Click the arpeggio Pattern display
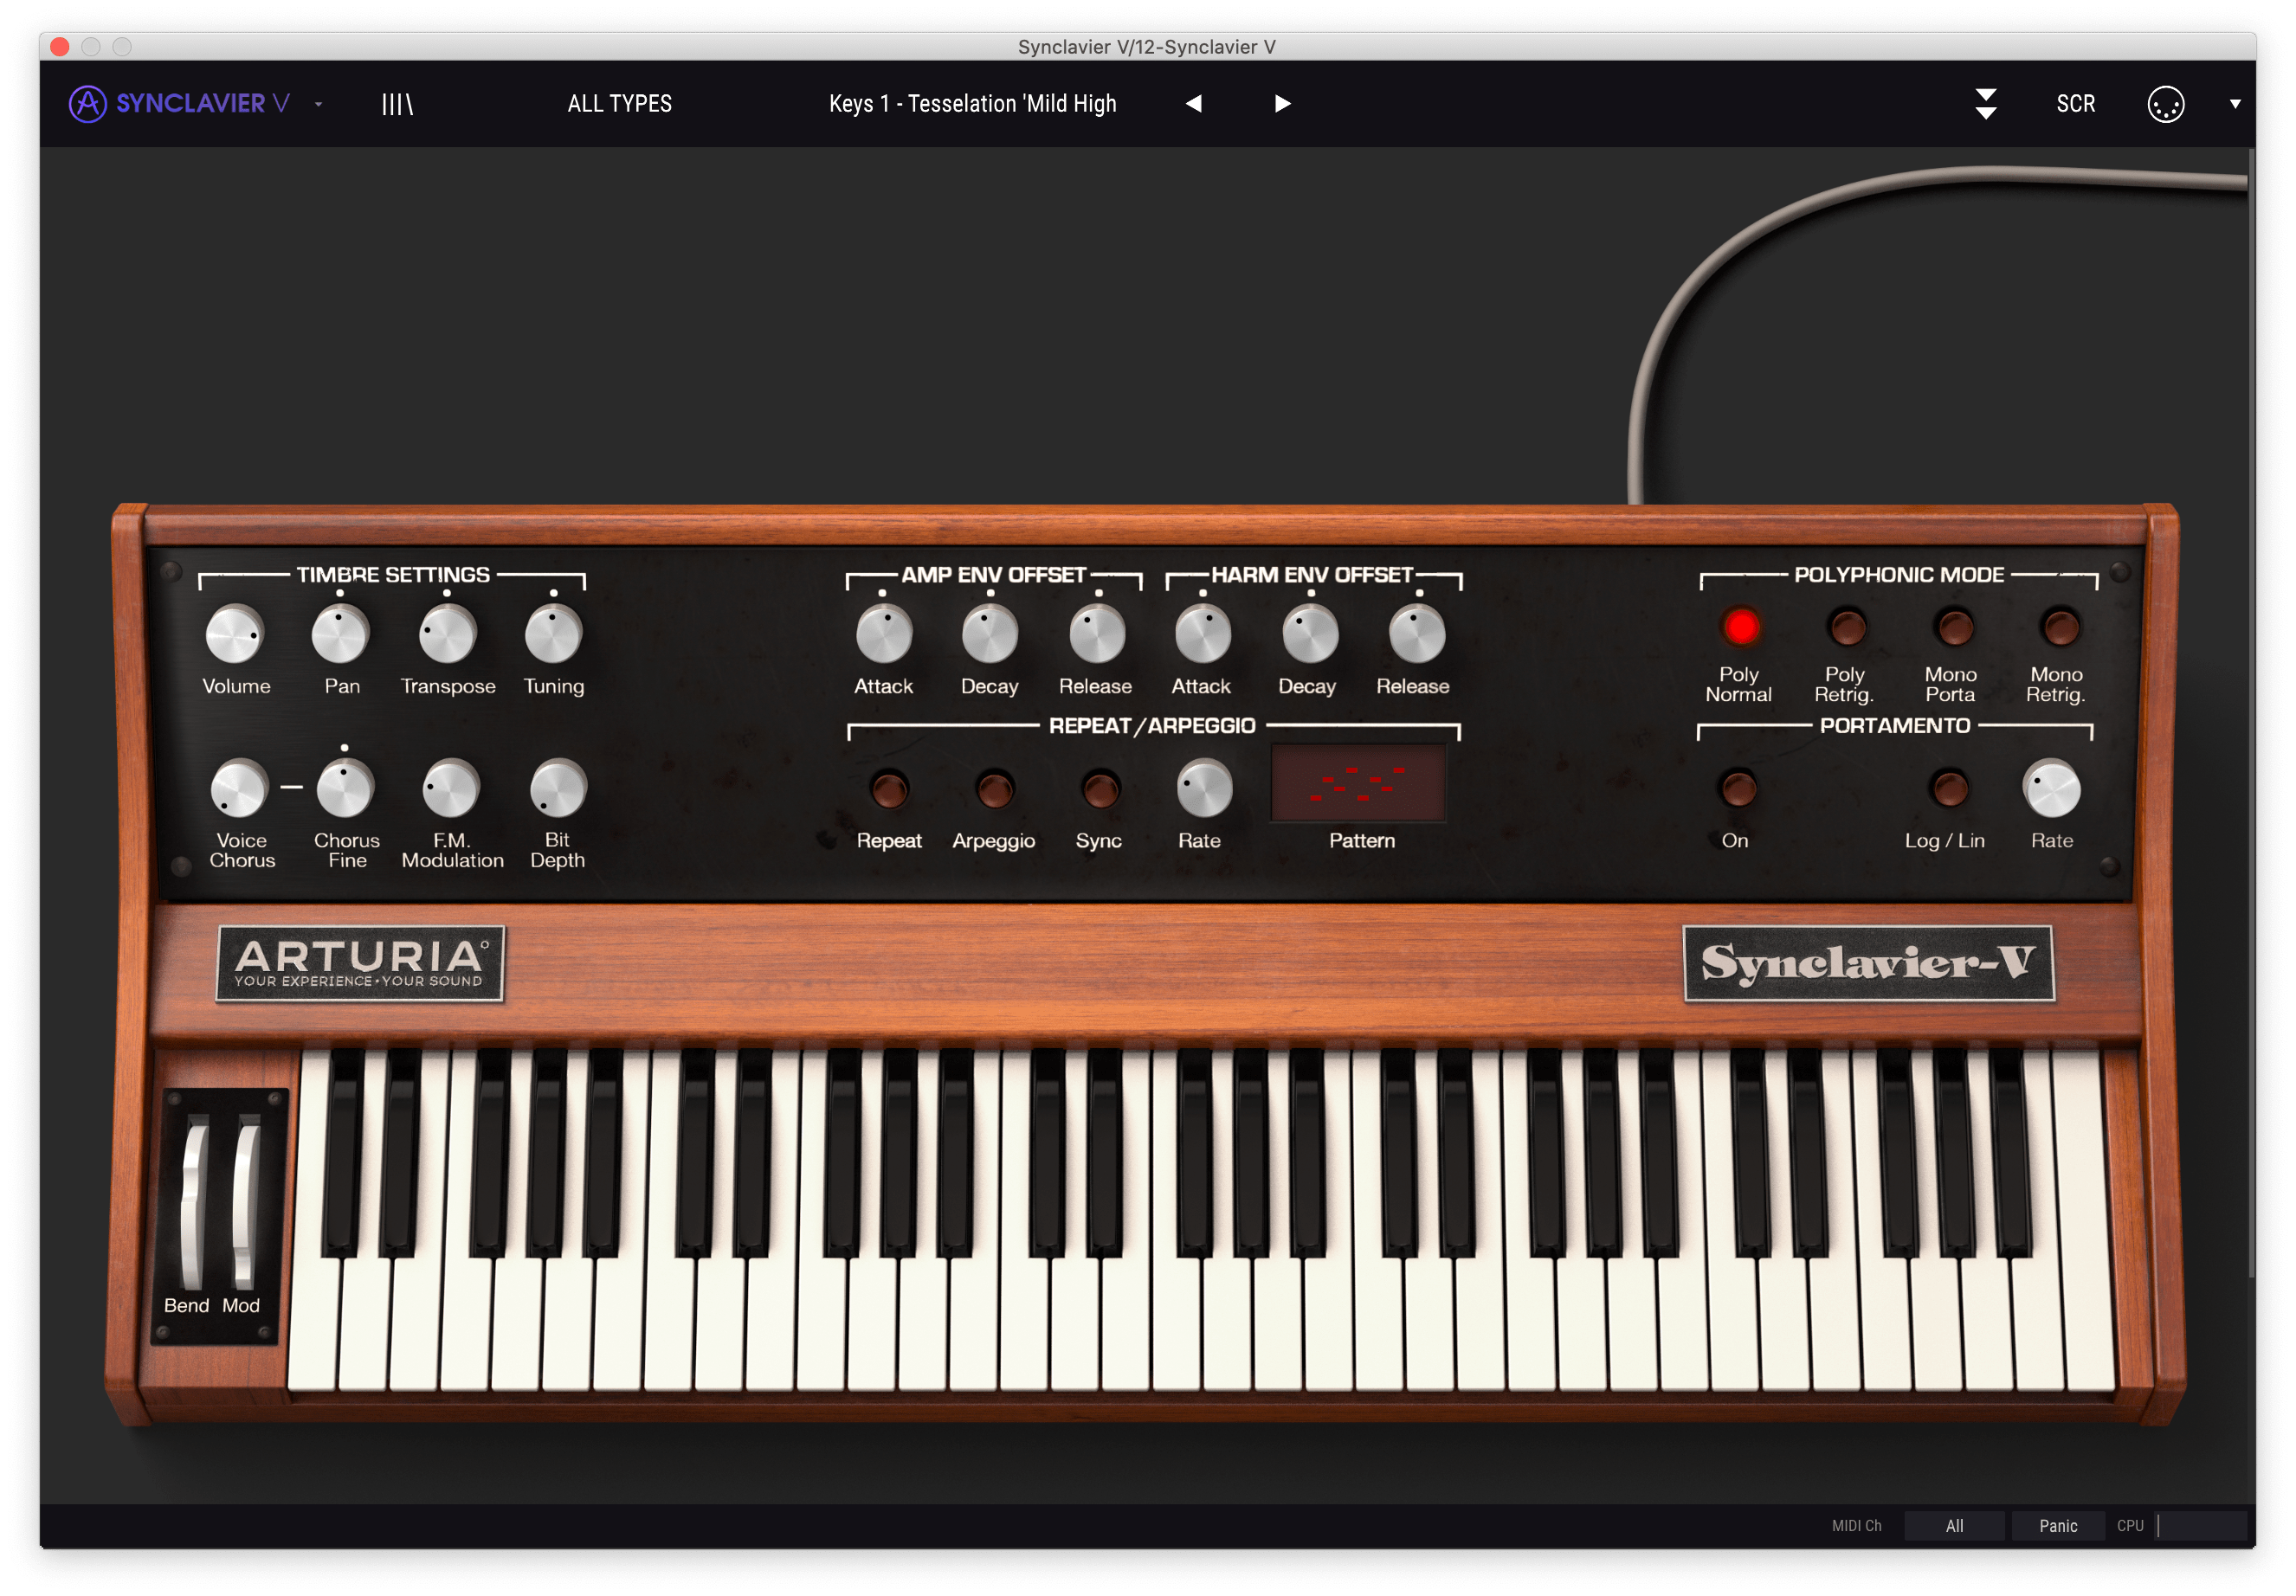 point(1358,783)
